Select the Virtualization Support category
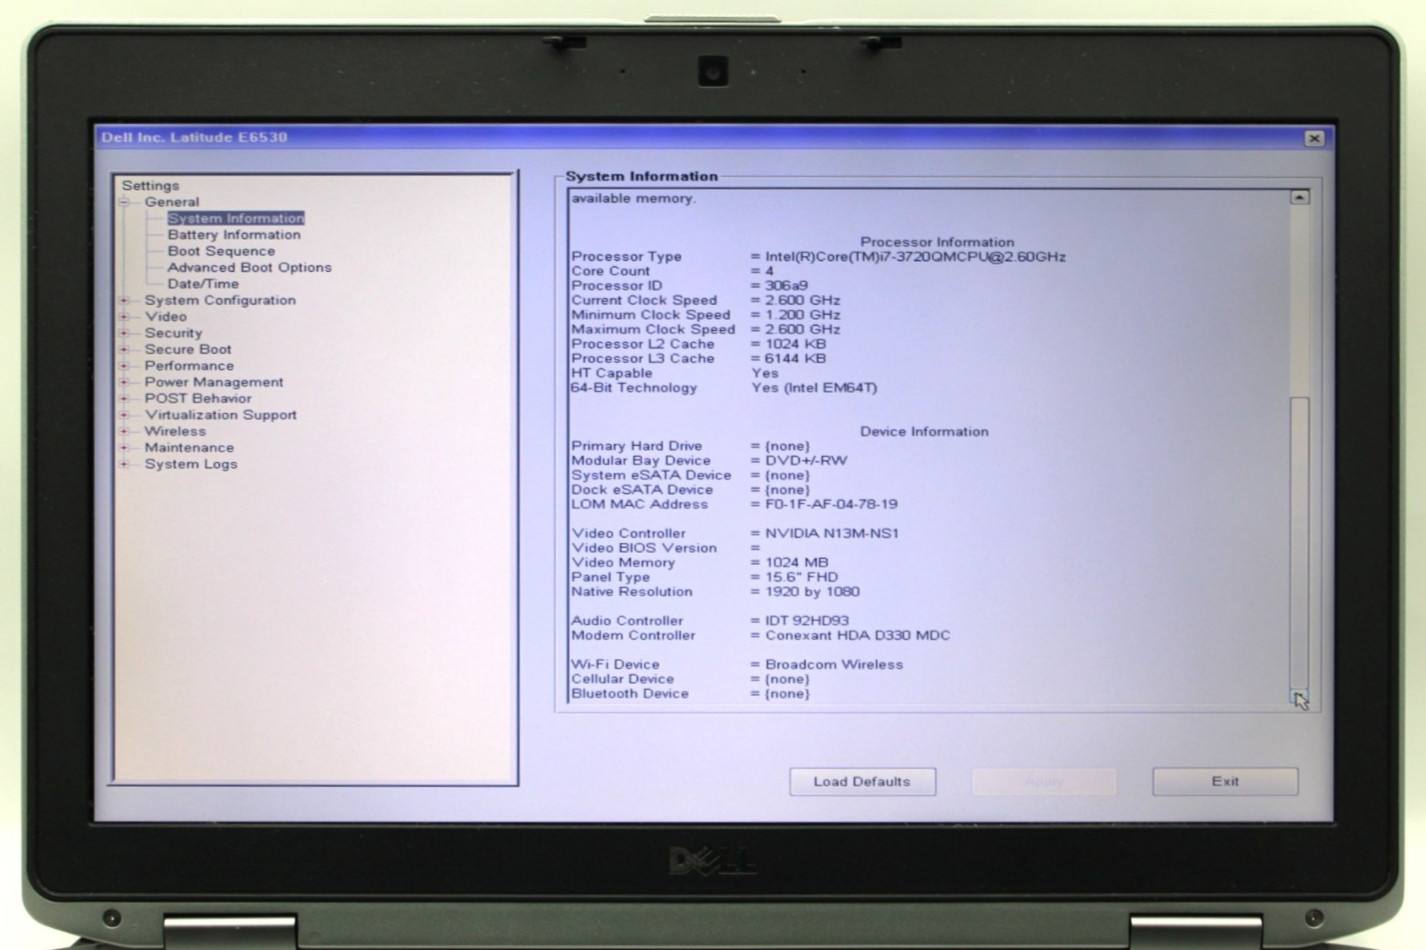Viewport: 1426px width, 950px height. click(221, 415)
